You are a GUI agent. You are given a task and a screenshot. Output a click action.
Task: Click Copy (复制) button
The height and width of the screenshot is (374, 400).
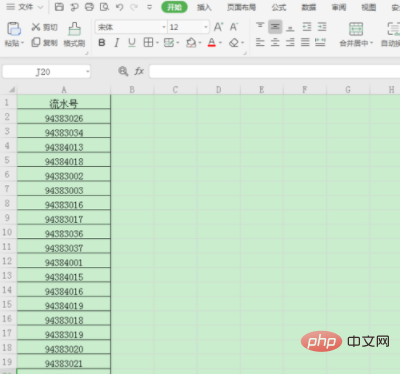45,42
